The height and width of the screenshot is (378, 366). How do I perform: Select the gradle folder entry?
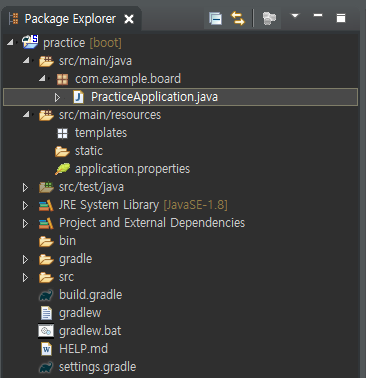click(x=76, y=259)
